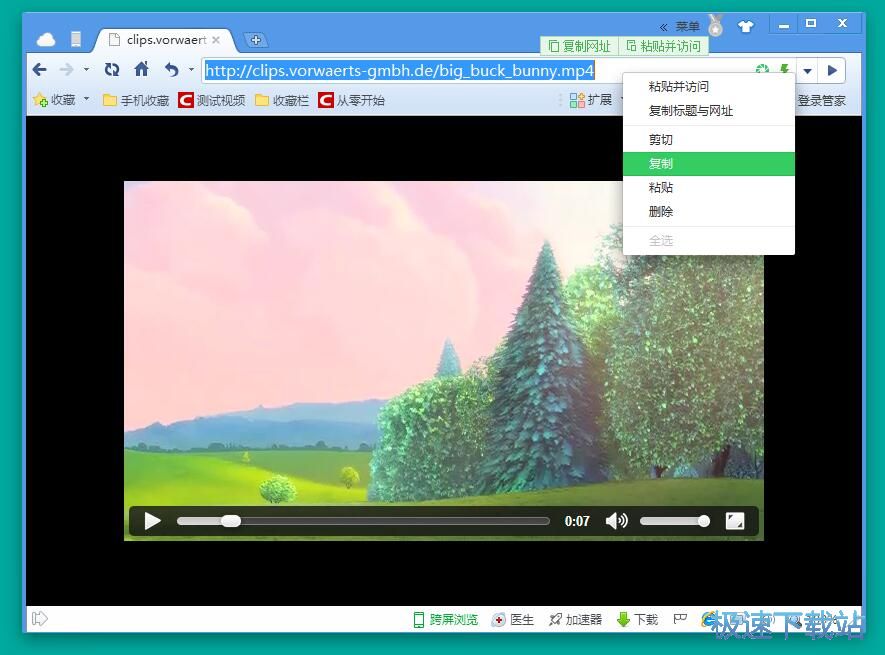Click the 复制网址 copy URL button
Image resolution: width=885 pixels, height=655 pixels.
click(580, 46)
